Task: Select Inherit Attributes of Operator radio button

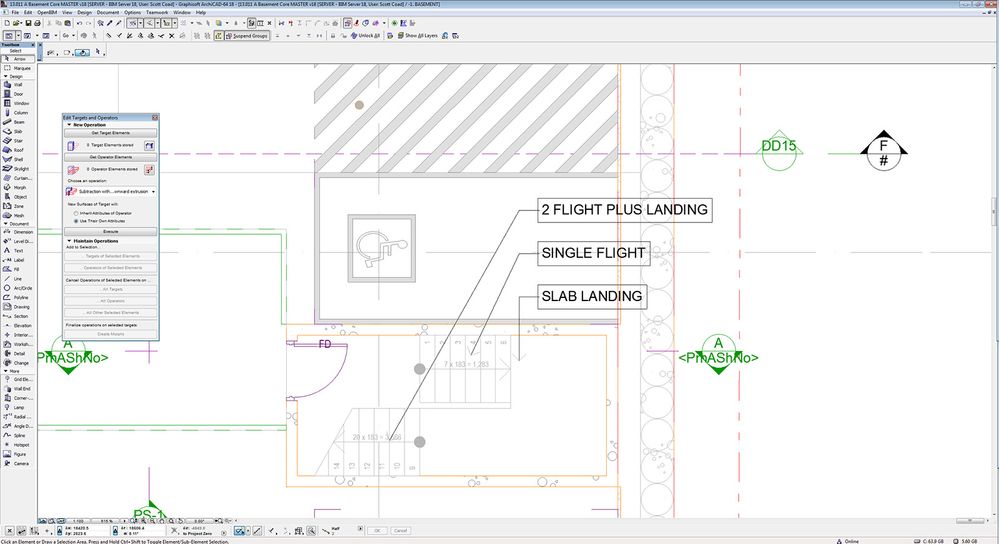Action: pos(76,213)
